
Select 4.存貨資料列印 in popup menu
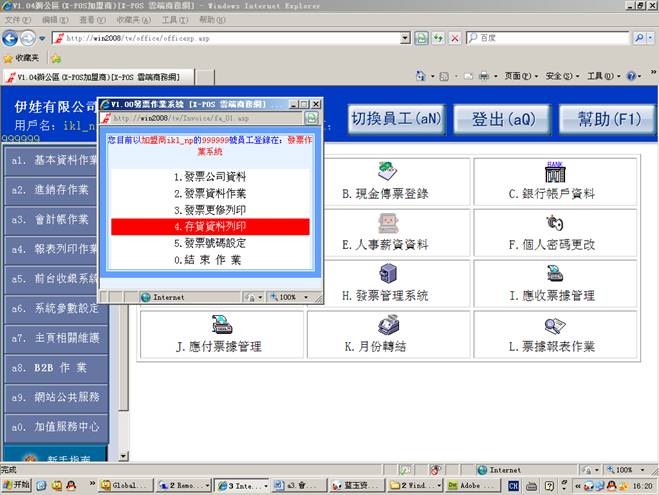point(210,227)
